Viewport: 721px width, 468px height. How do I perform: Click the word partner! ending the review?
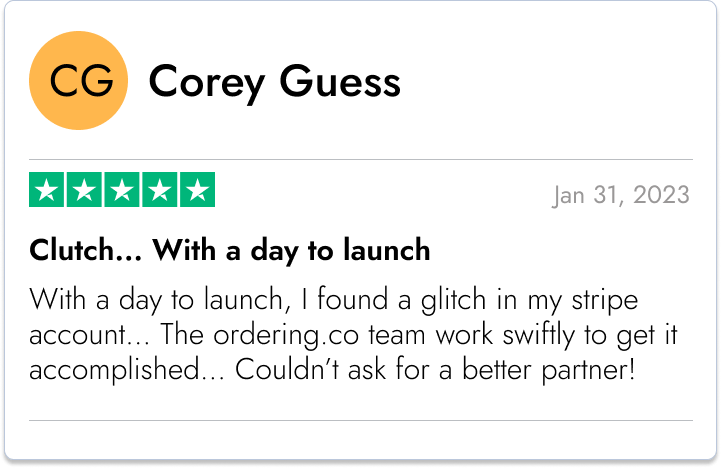click(x=588, y=371)
